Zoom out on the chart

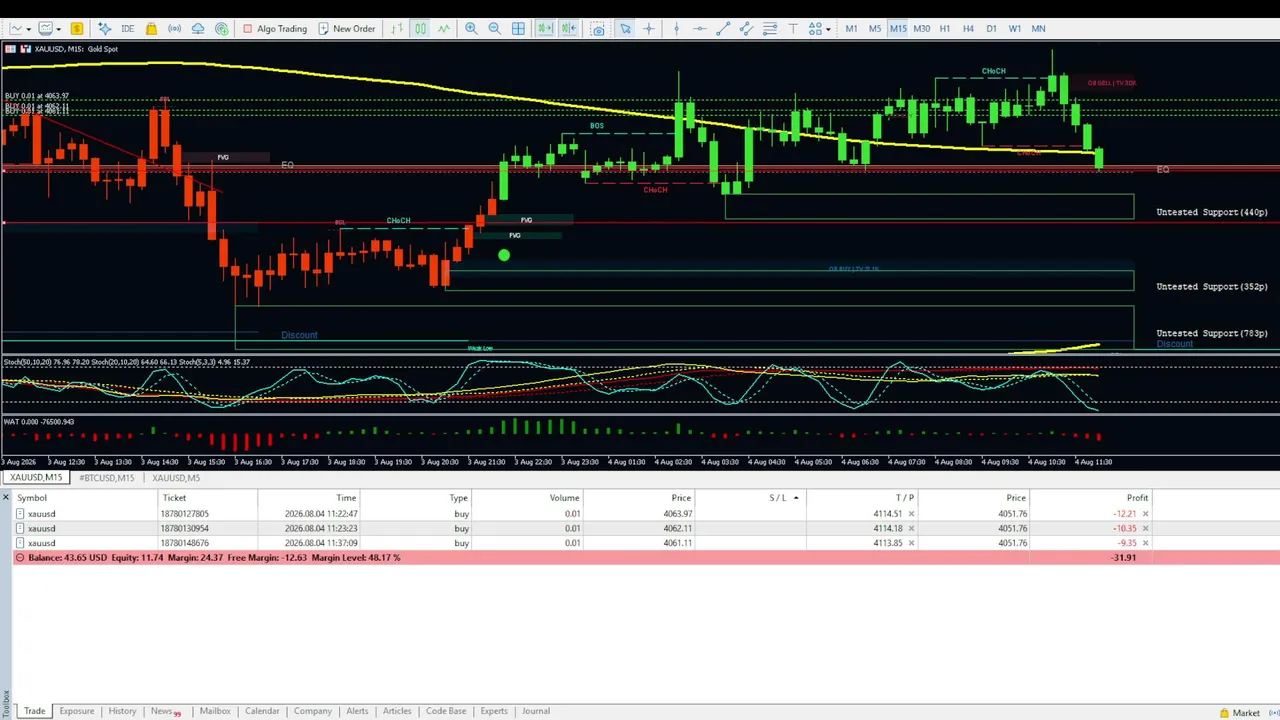[x=494, y=28]
